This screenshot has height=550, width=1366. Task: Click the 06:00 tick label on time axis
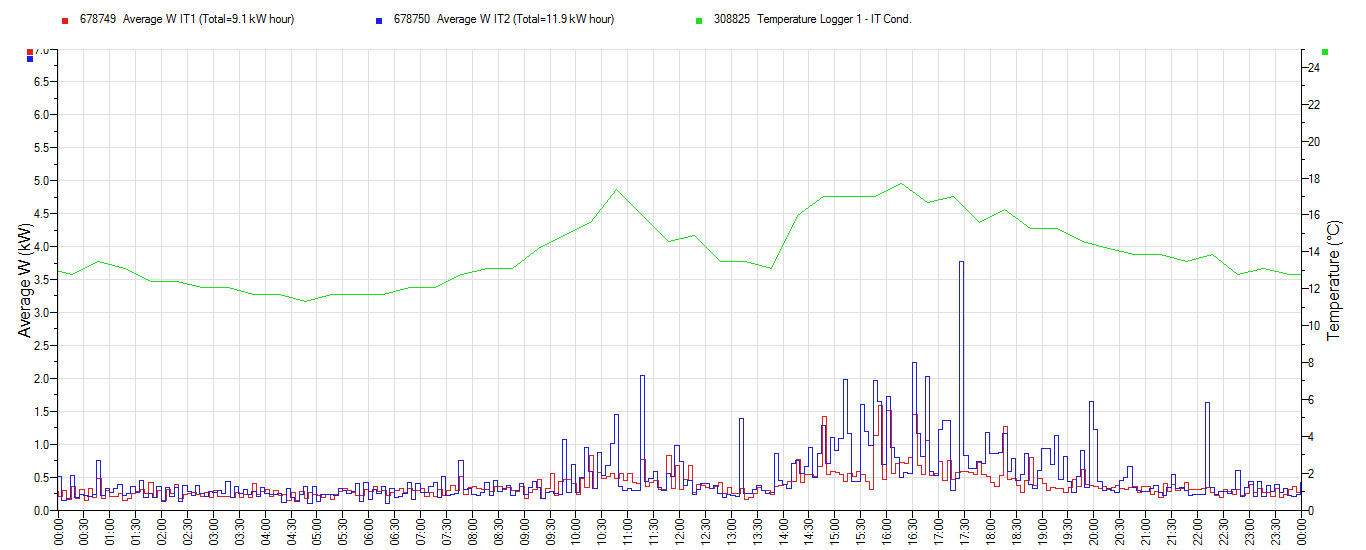tap(369, 530)
